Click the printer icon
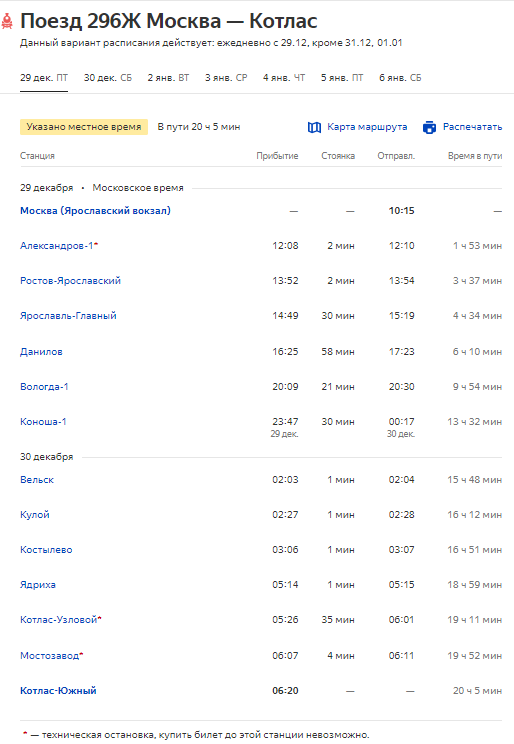514x744 pixels. point(429,127)
